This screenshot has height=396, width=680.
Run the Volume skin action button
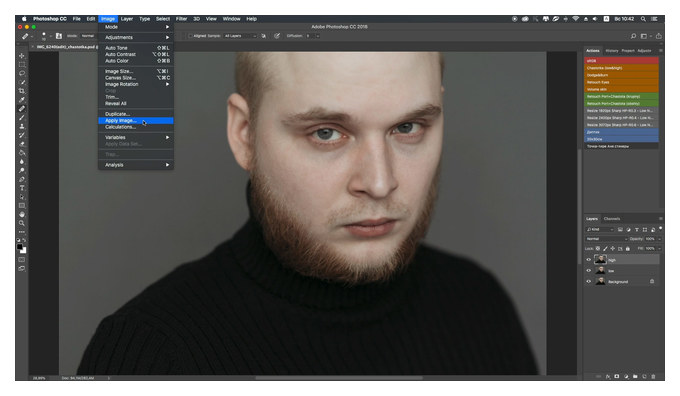coord(621,89)
